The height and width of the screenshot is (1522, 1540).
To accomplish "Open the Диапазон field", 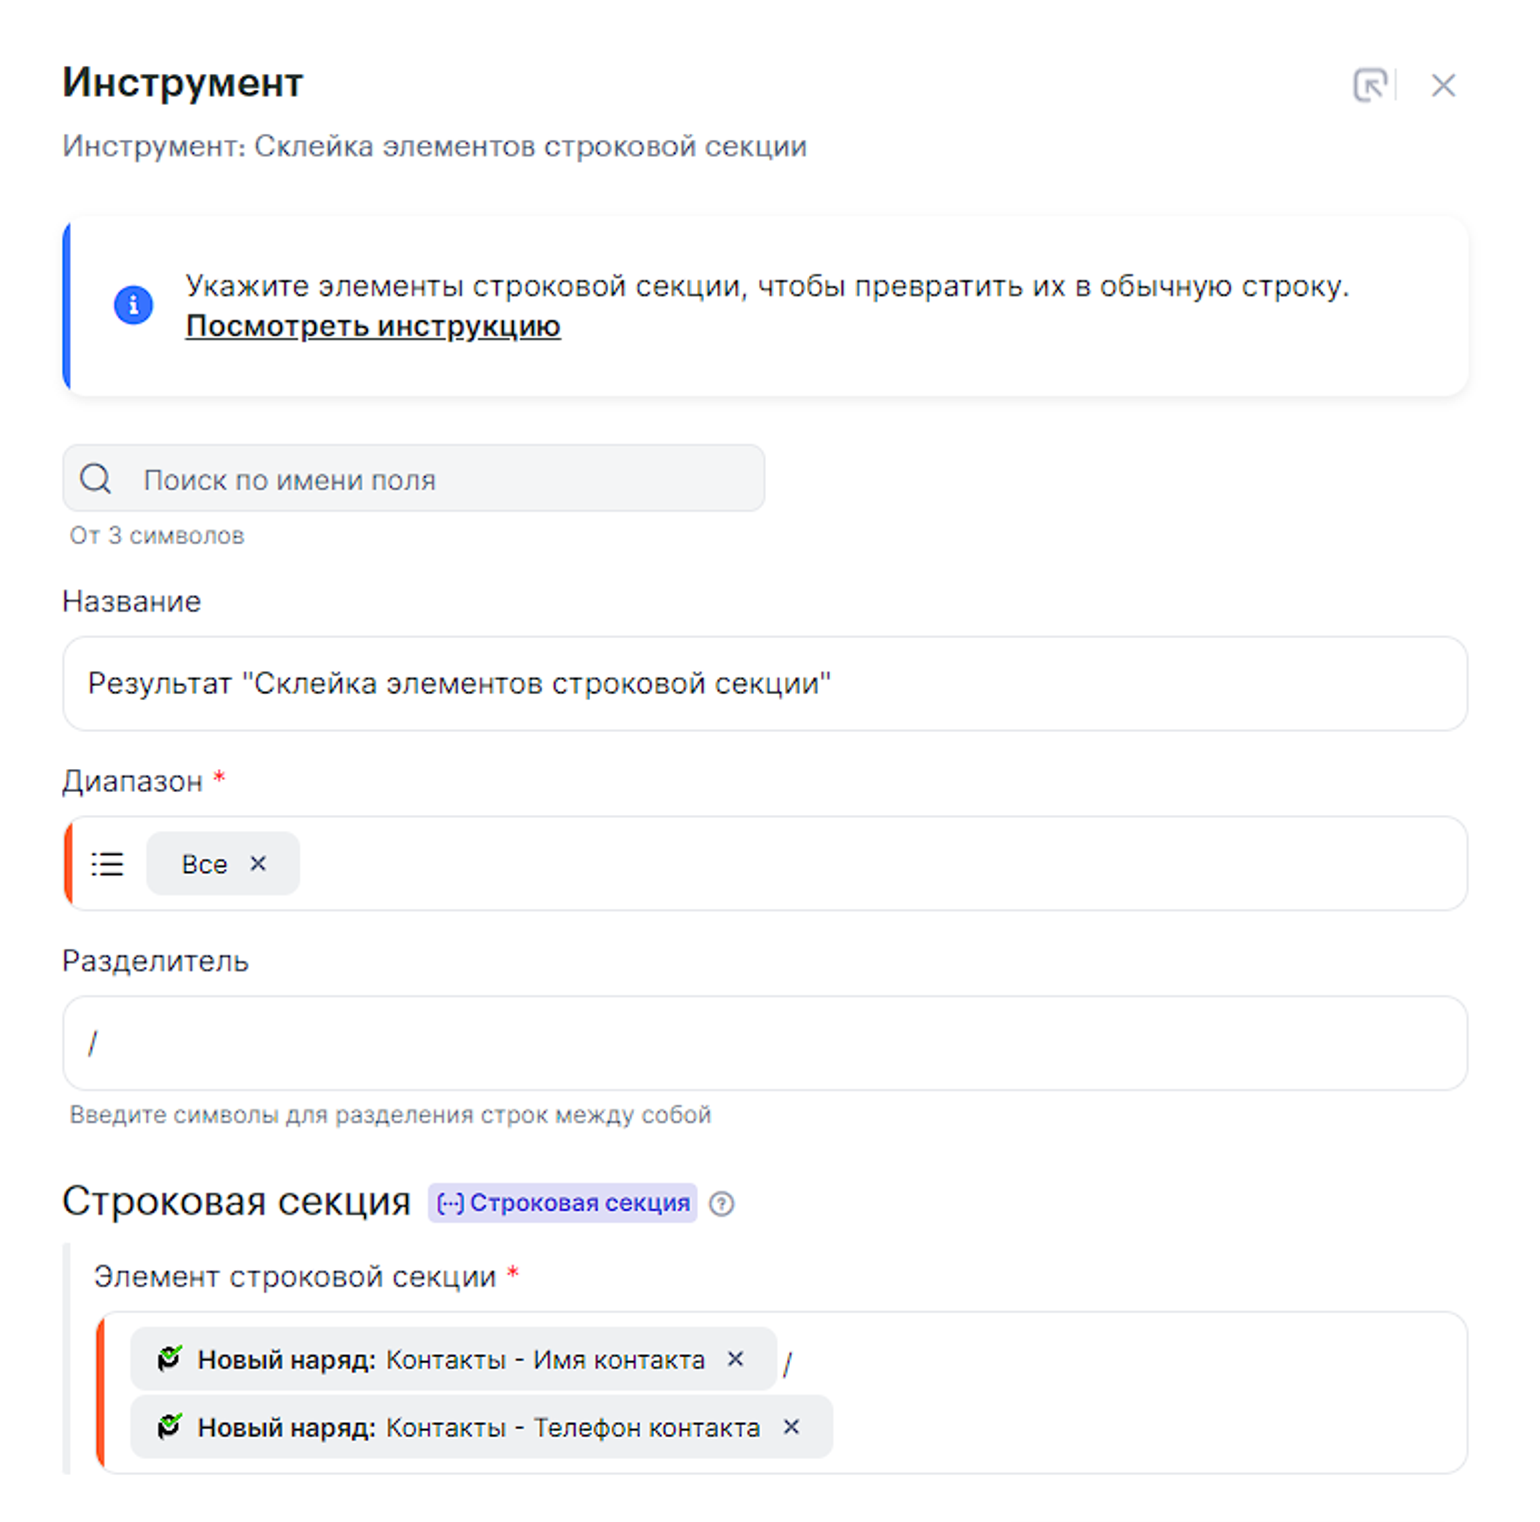I will point(880,864).
